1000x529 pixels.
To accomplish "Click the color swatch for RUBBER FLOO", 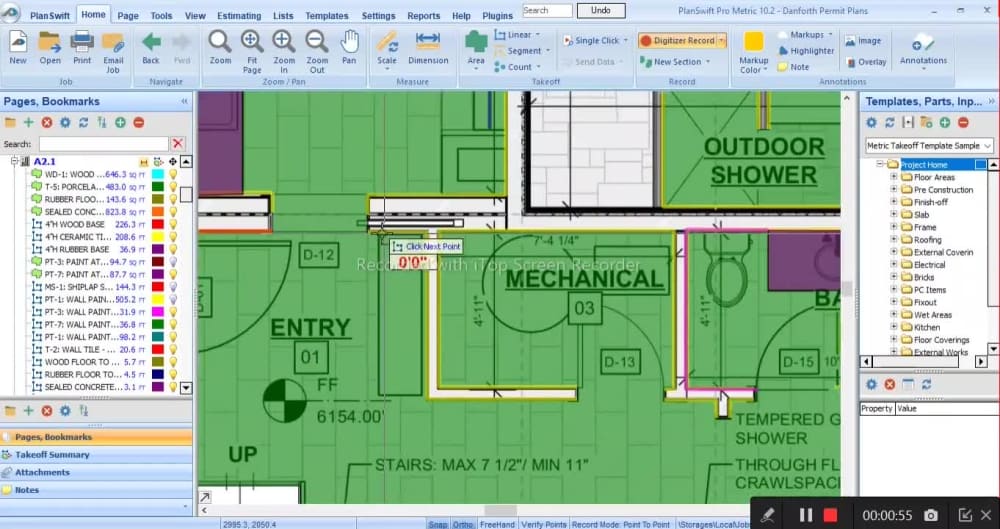I will point(157,200).
